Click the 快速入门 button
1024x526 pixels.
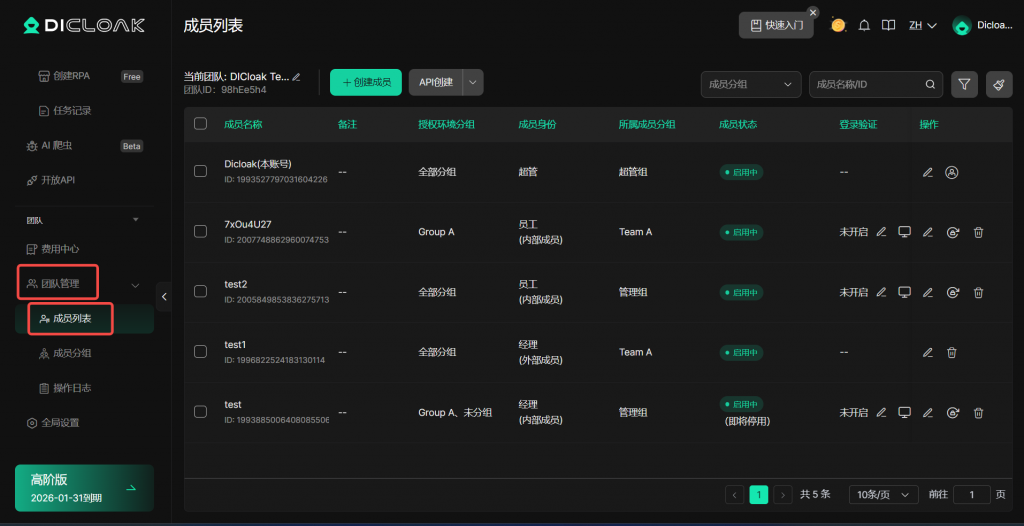(776, 26)
